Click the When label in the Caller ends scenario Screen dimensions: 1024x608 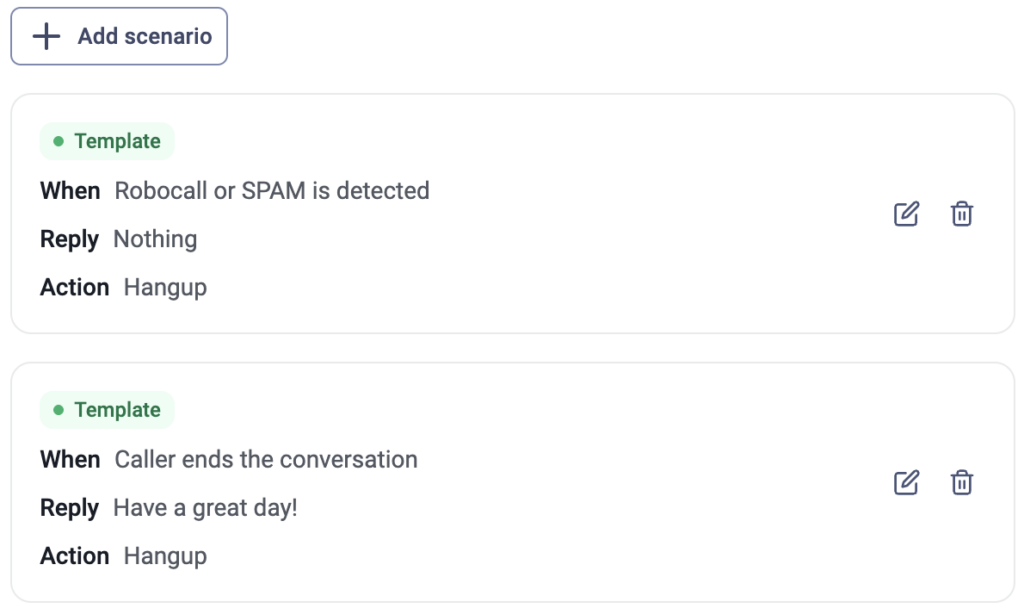click(70, 460)
